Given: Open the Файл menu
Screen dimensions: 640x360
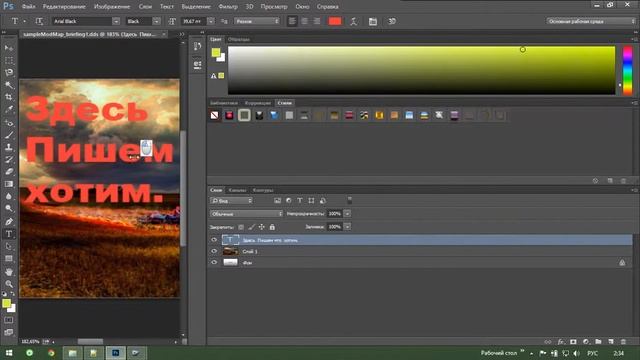Looking at the screenshot, I should (28, 7).
